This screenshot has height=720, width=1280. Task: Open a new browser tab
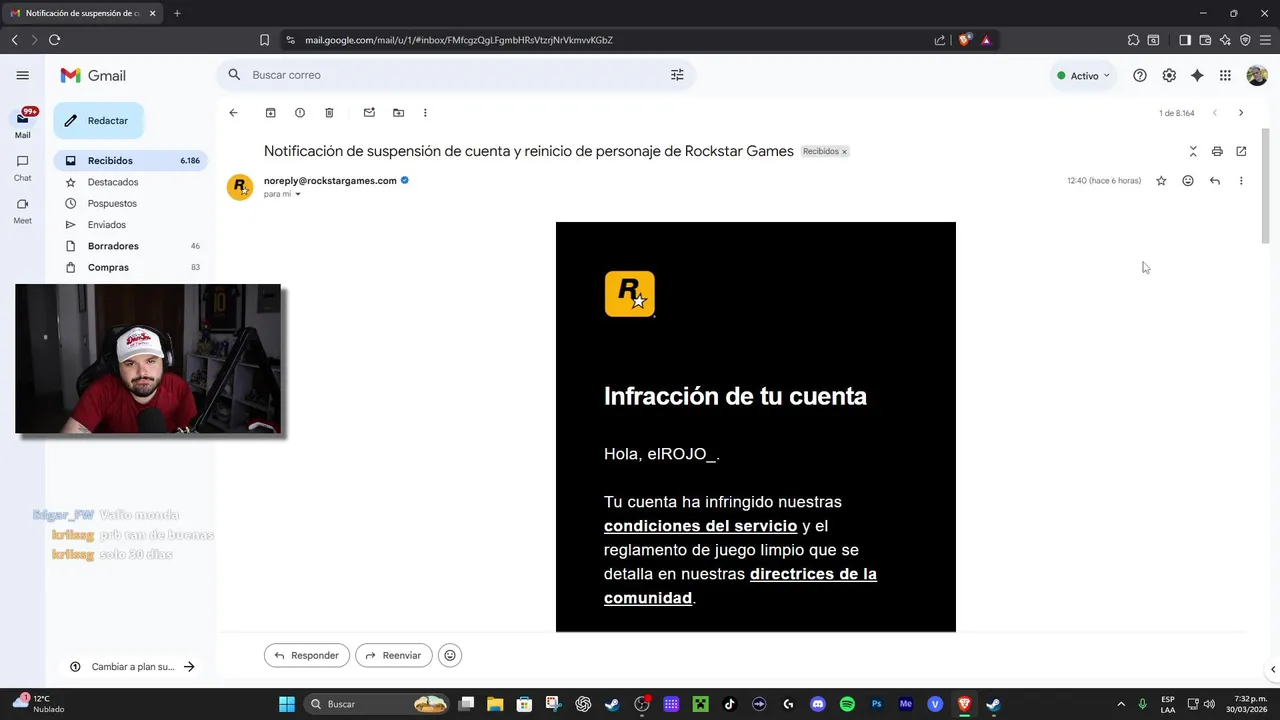177,13
